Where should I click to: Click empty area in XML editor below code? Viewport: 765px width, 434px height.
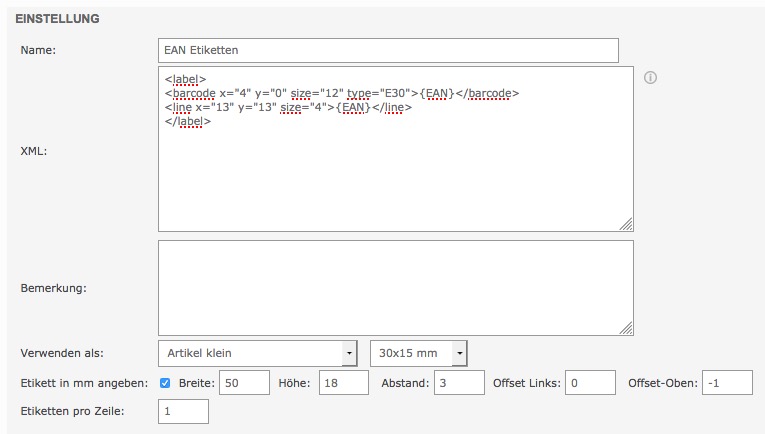click(395, 180)
